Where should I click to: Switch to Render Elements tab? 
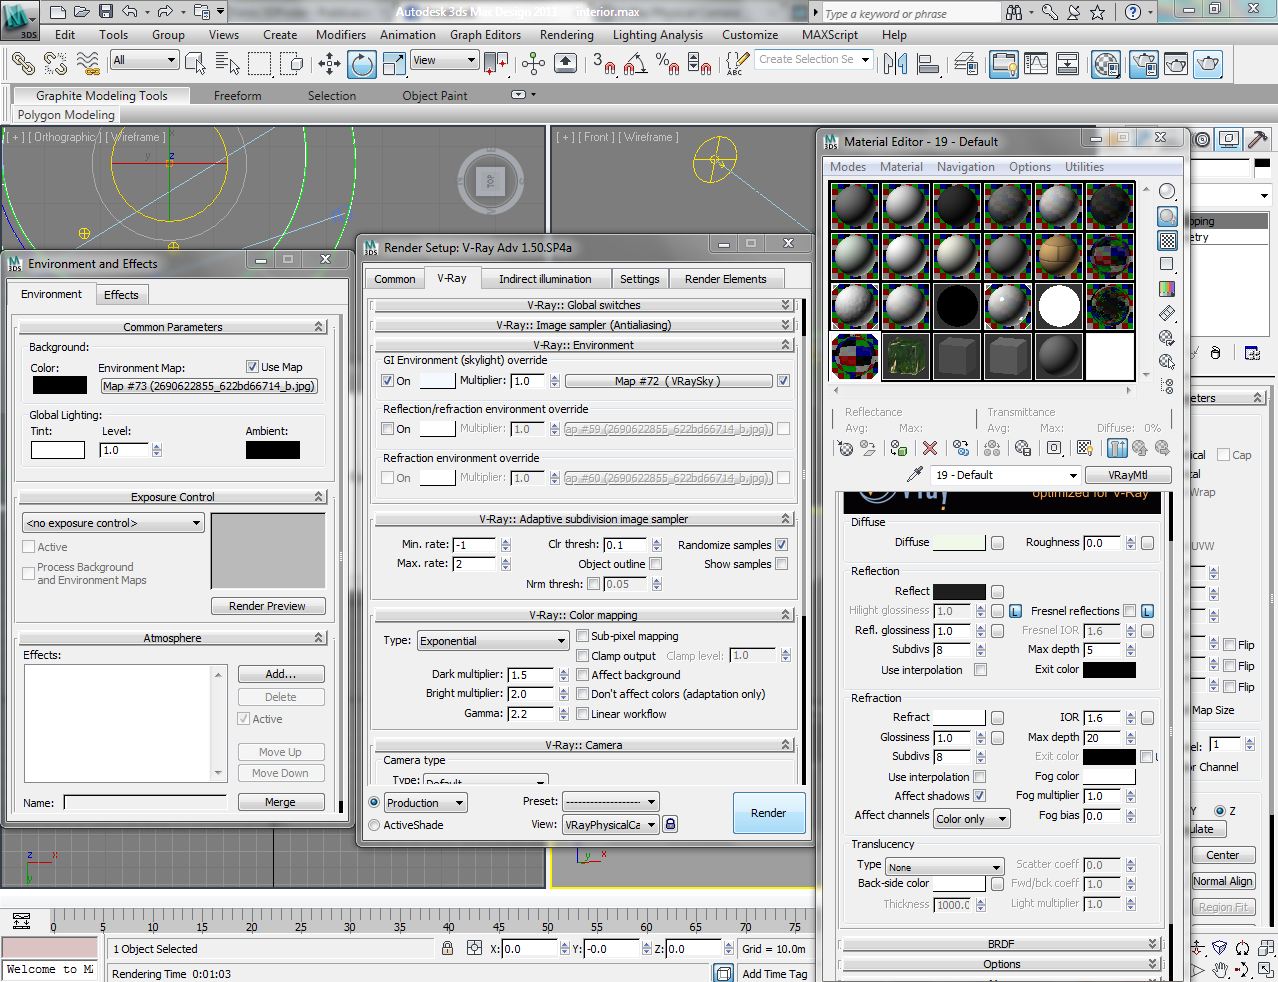coord(725,279)
